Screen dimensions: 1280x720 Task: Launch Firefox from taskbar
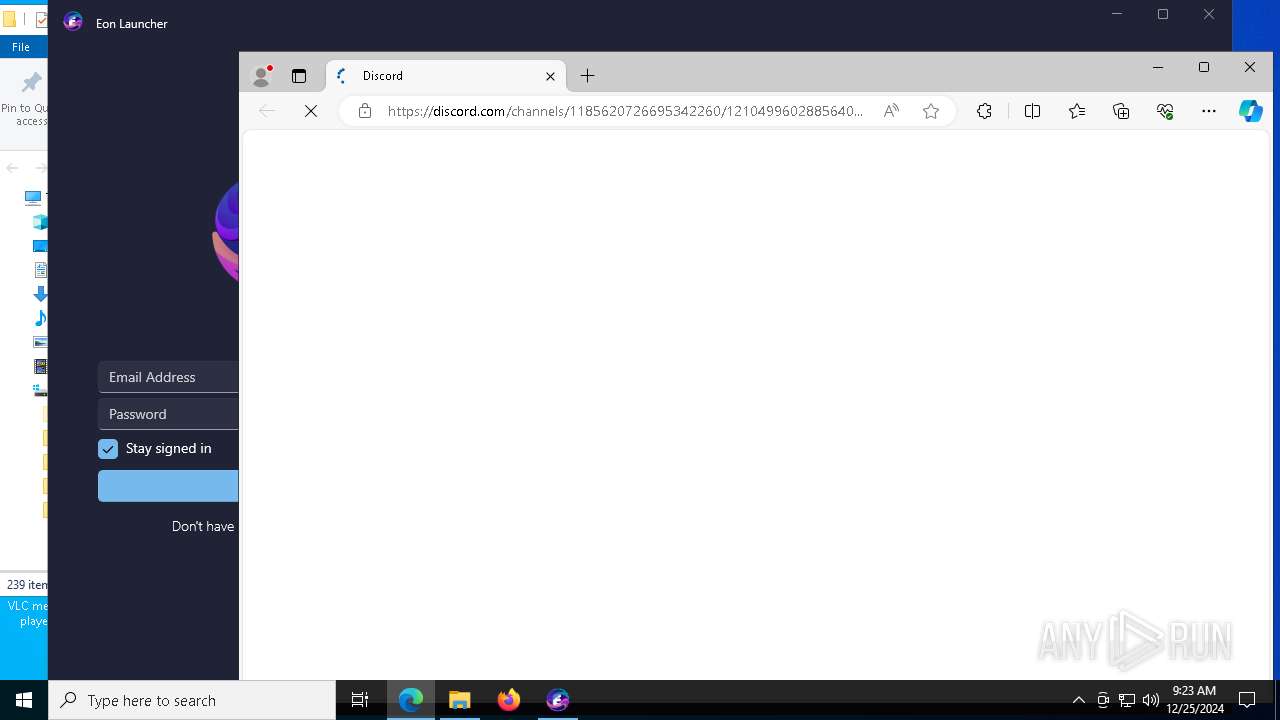[509, 700]
